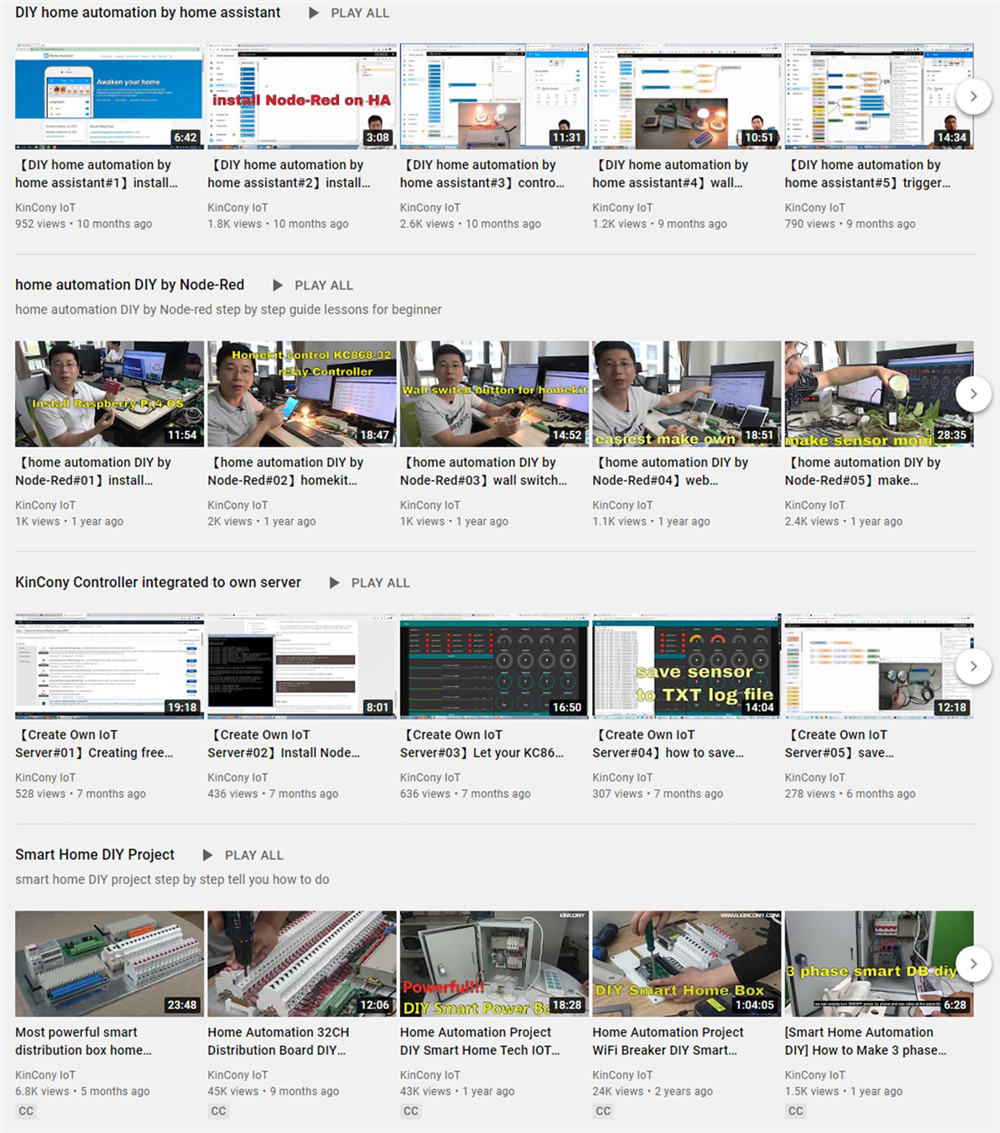
Task: Open DIY home automation playlist title
Action: pyautogui.click(x=148, y=13)
